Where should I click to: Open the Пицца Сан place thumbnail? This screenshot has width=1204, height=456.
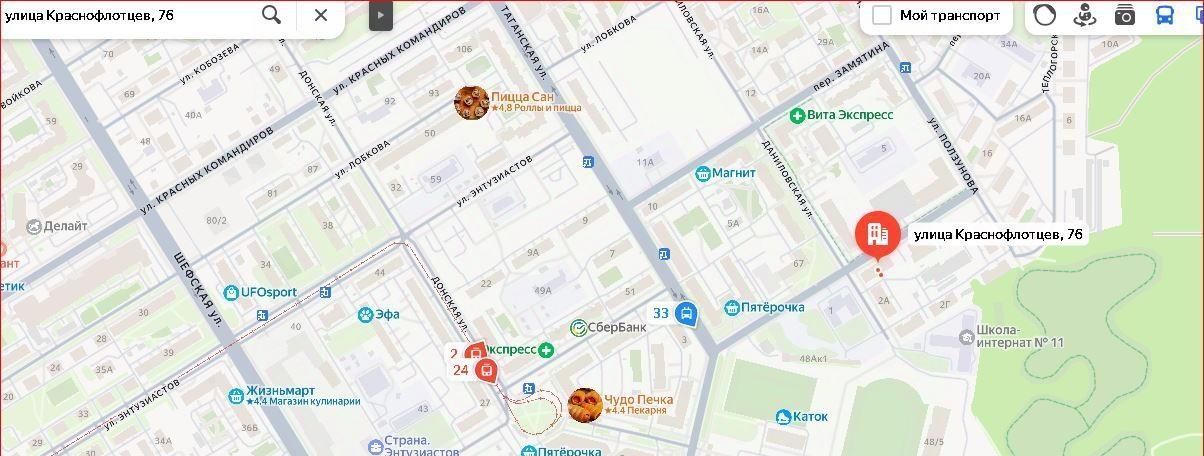click(x=471, y=102)
